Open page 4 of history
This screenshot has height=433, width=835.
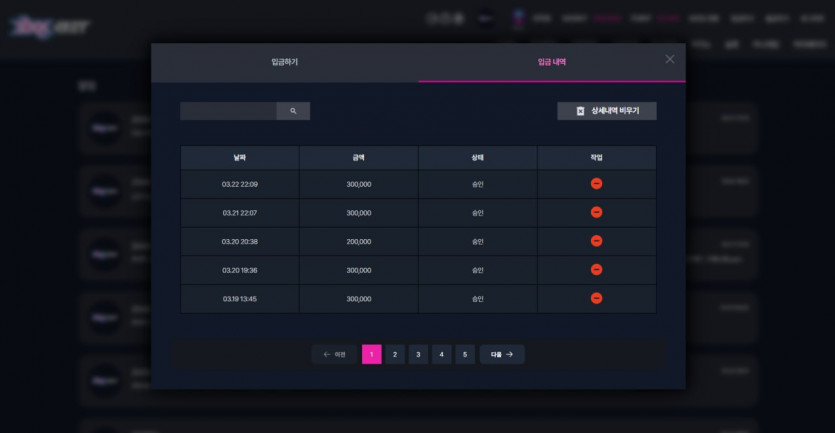(441, 354)
